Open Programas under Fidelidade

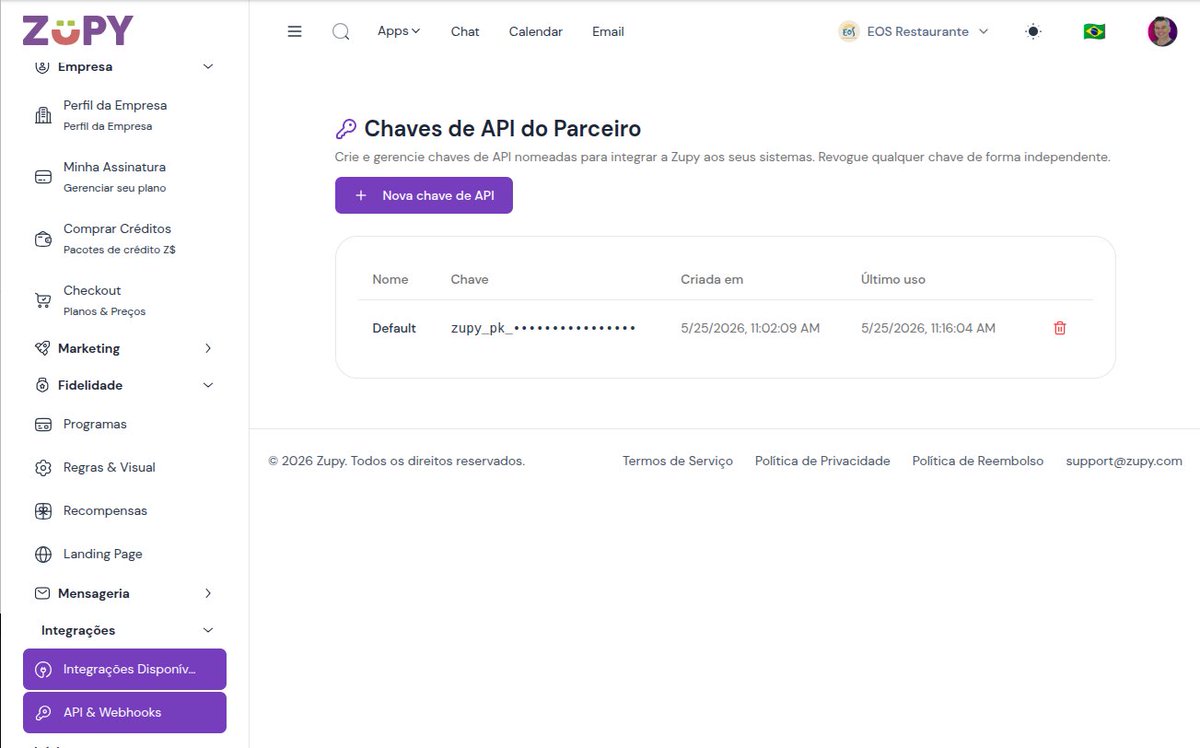point(125,424)
